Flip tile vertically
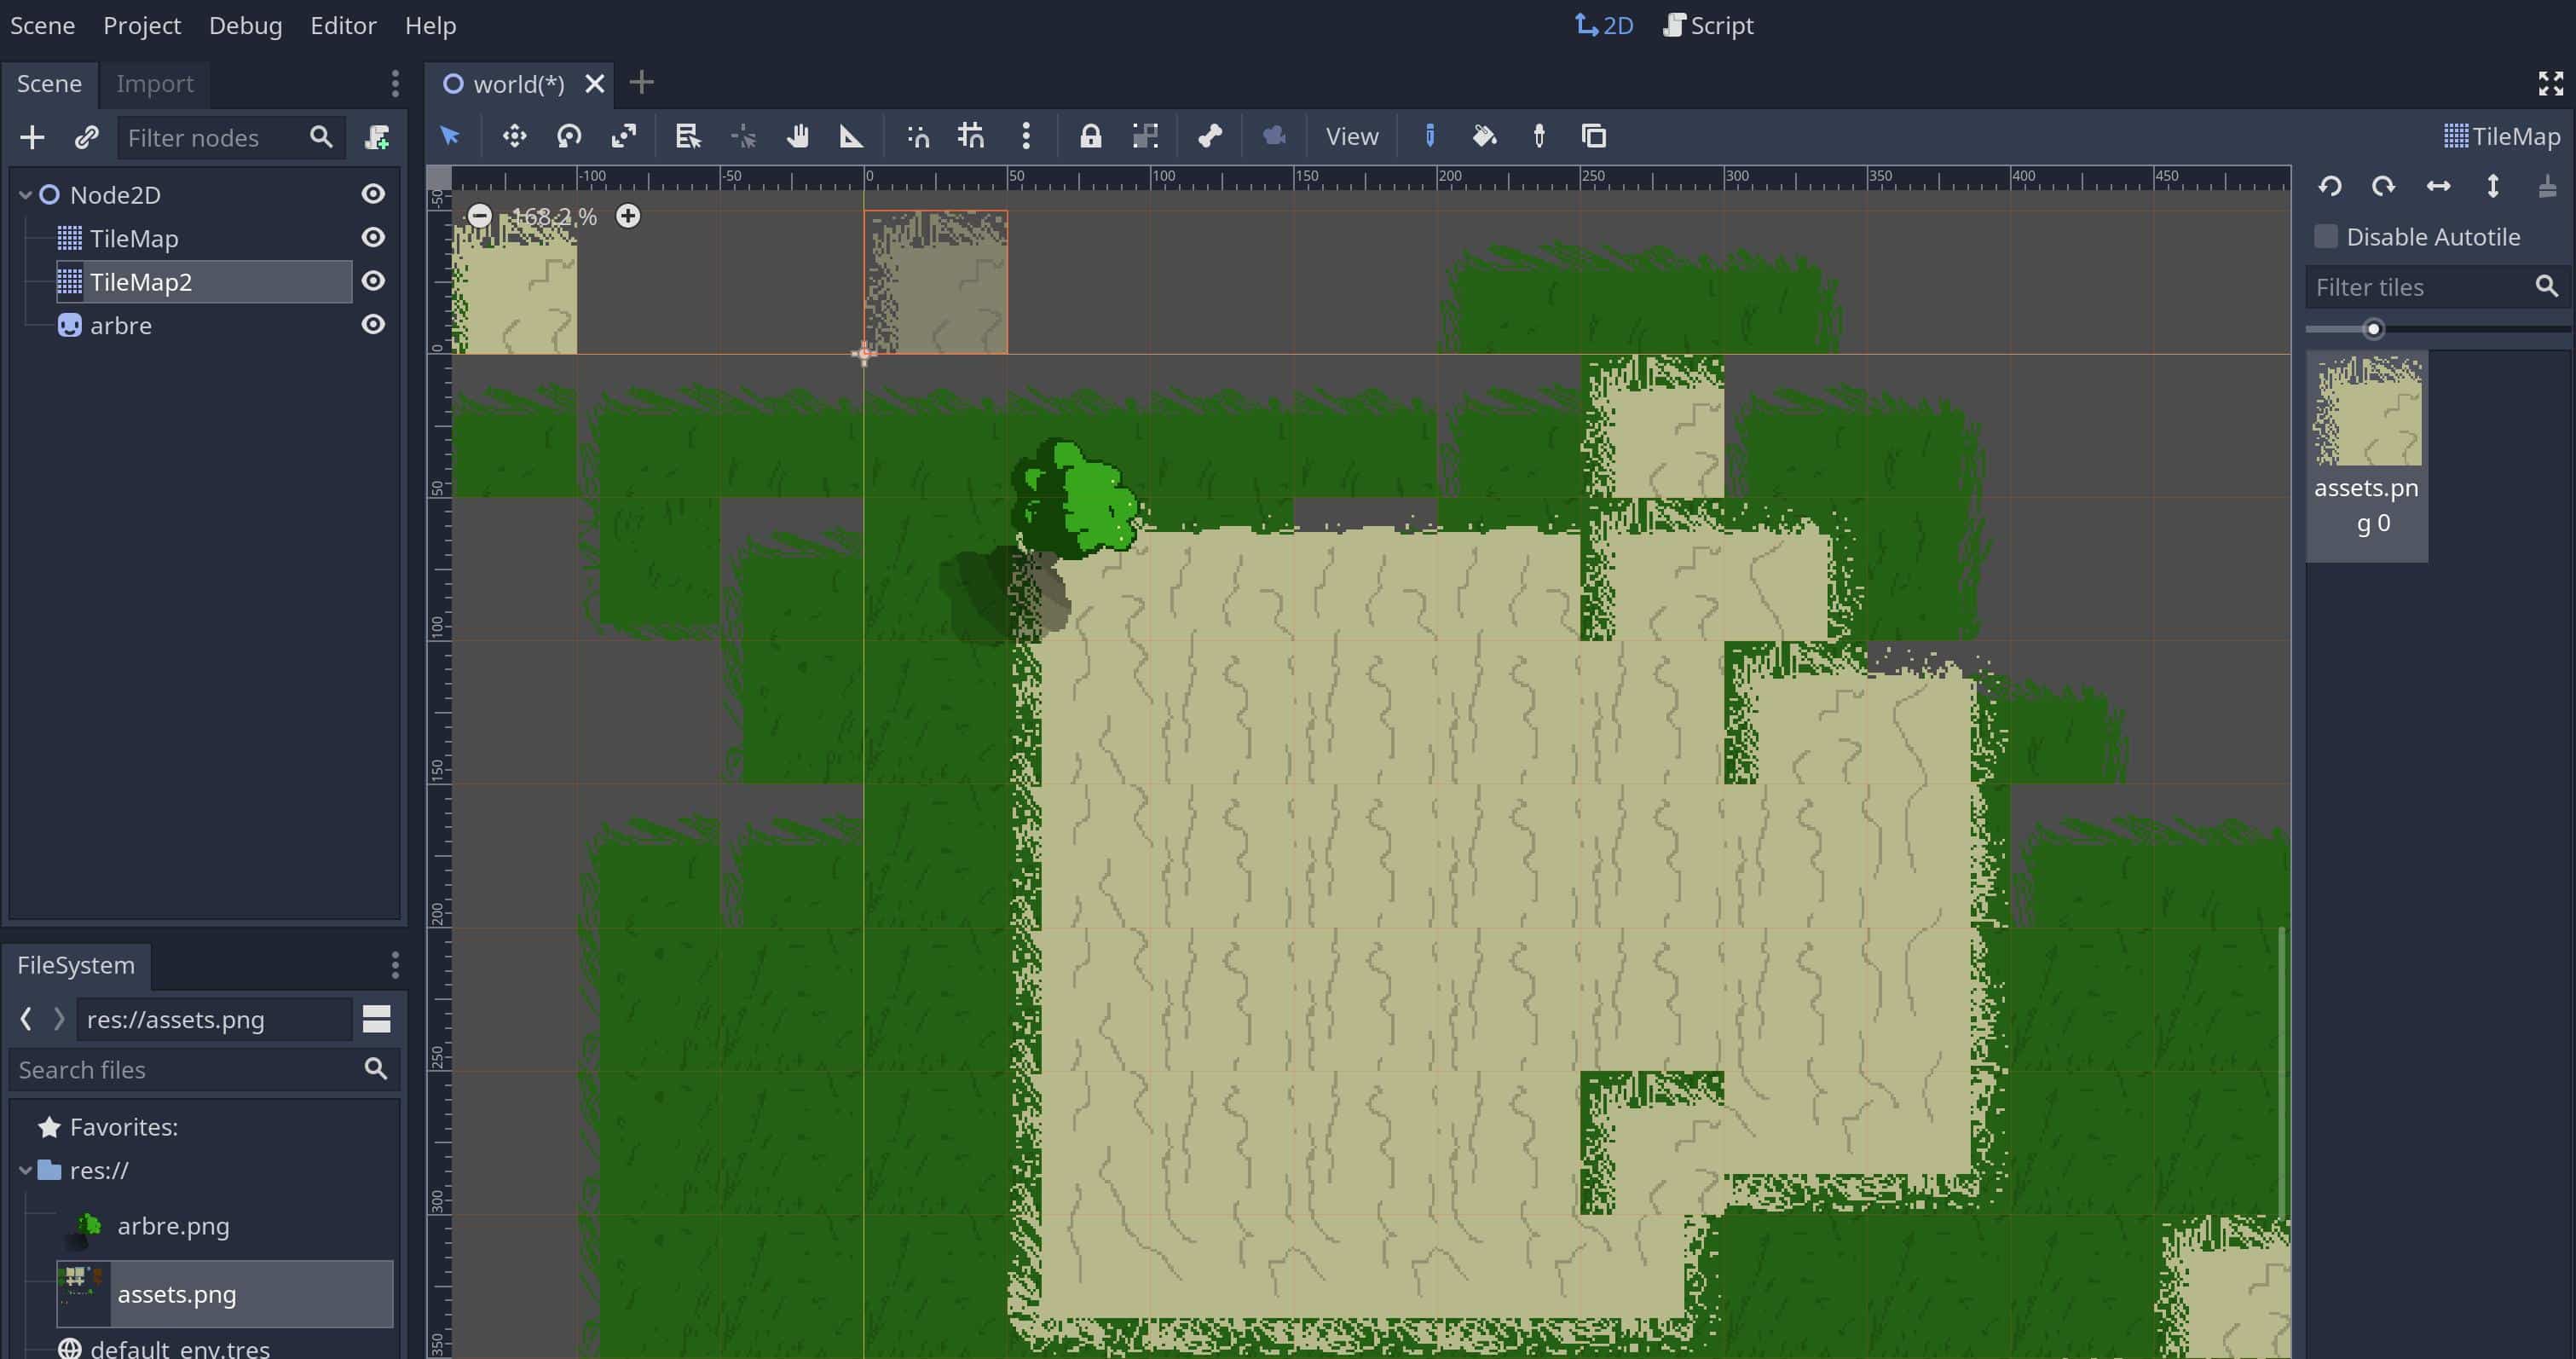 (2493, 186)
